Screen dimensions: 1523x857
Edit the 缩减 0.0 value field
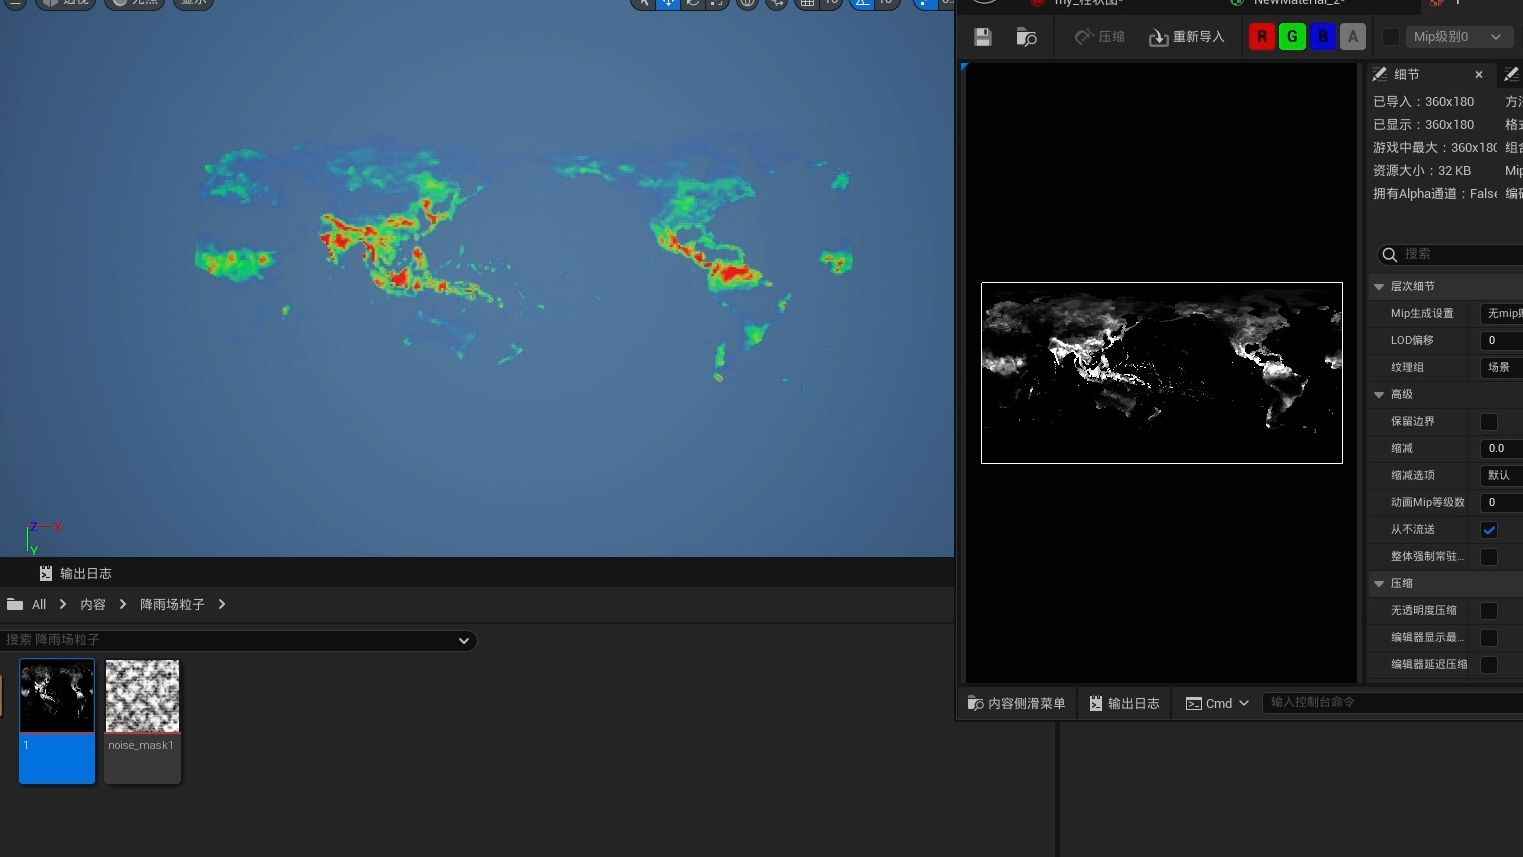(x=1502, y=449)
